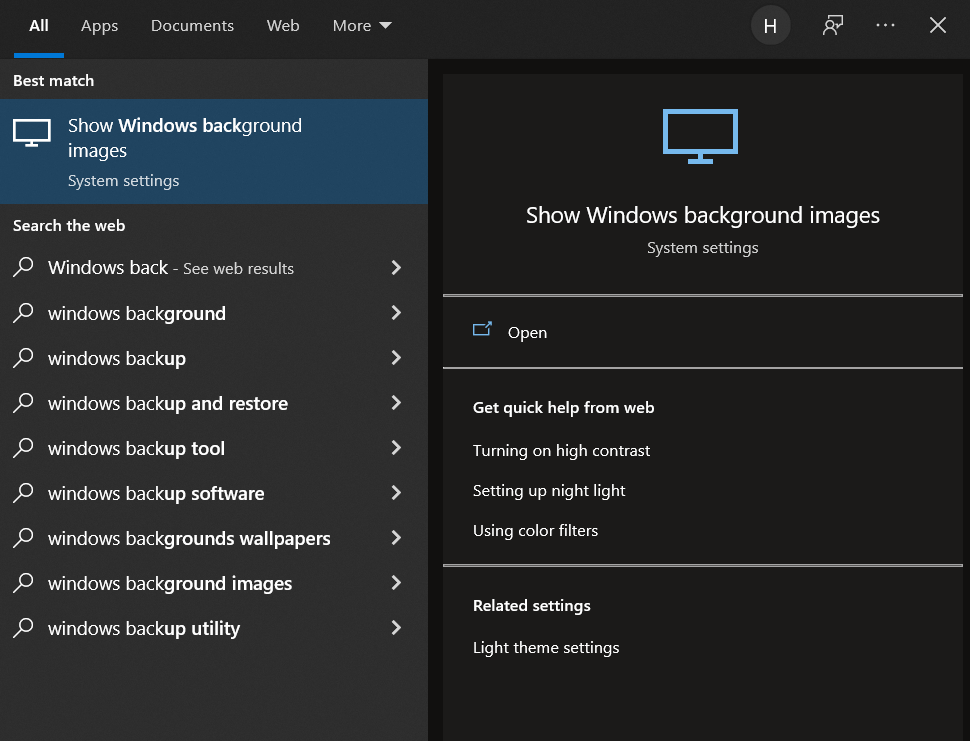Screen dimensions: 970x741
Task: Click search icon beside windows backup software
Action: click(23, 493)
